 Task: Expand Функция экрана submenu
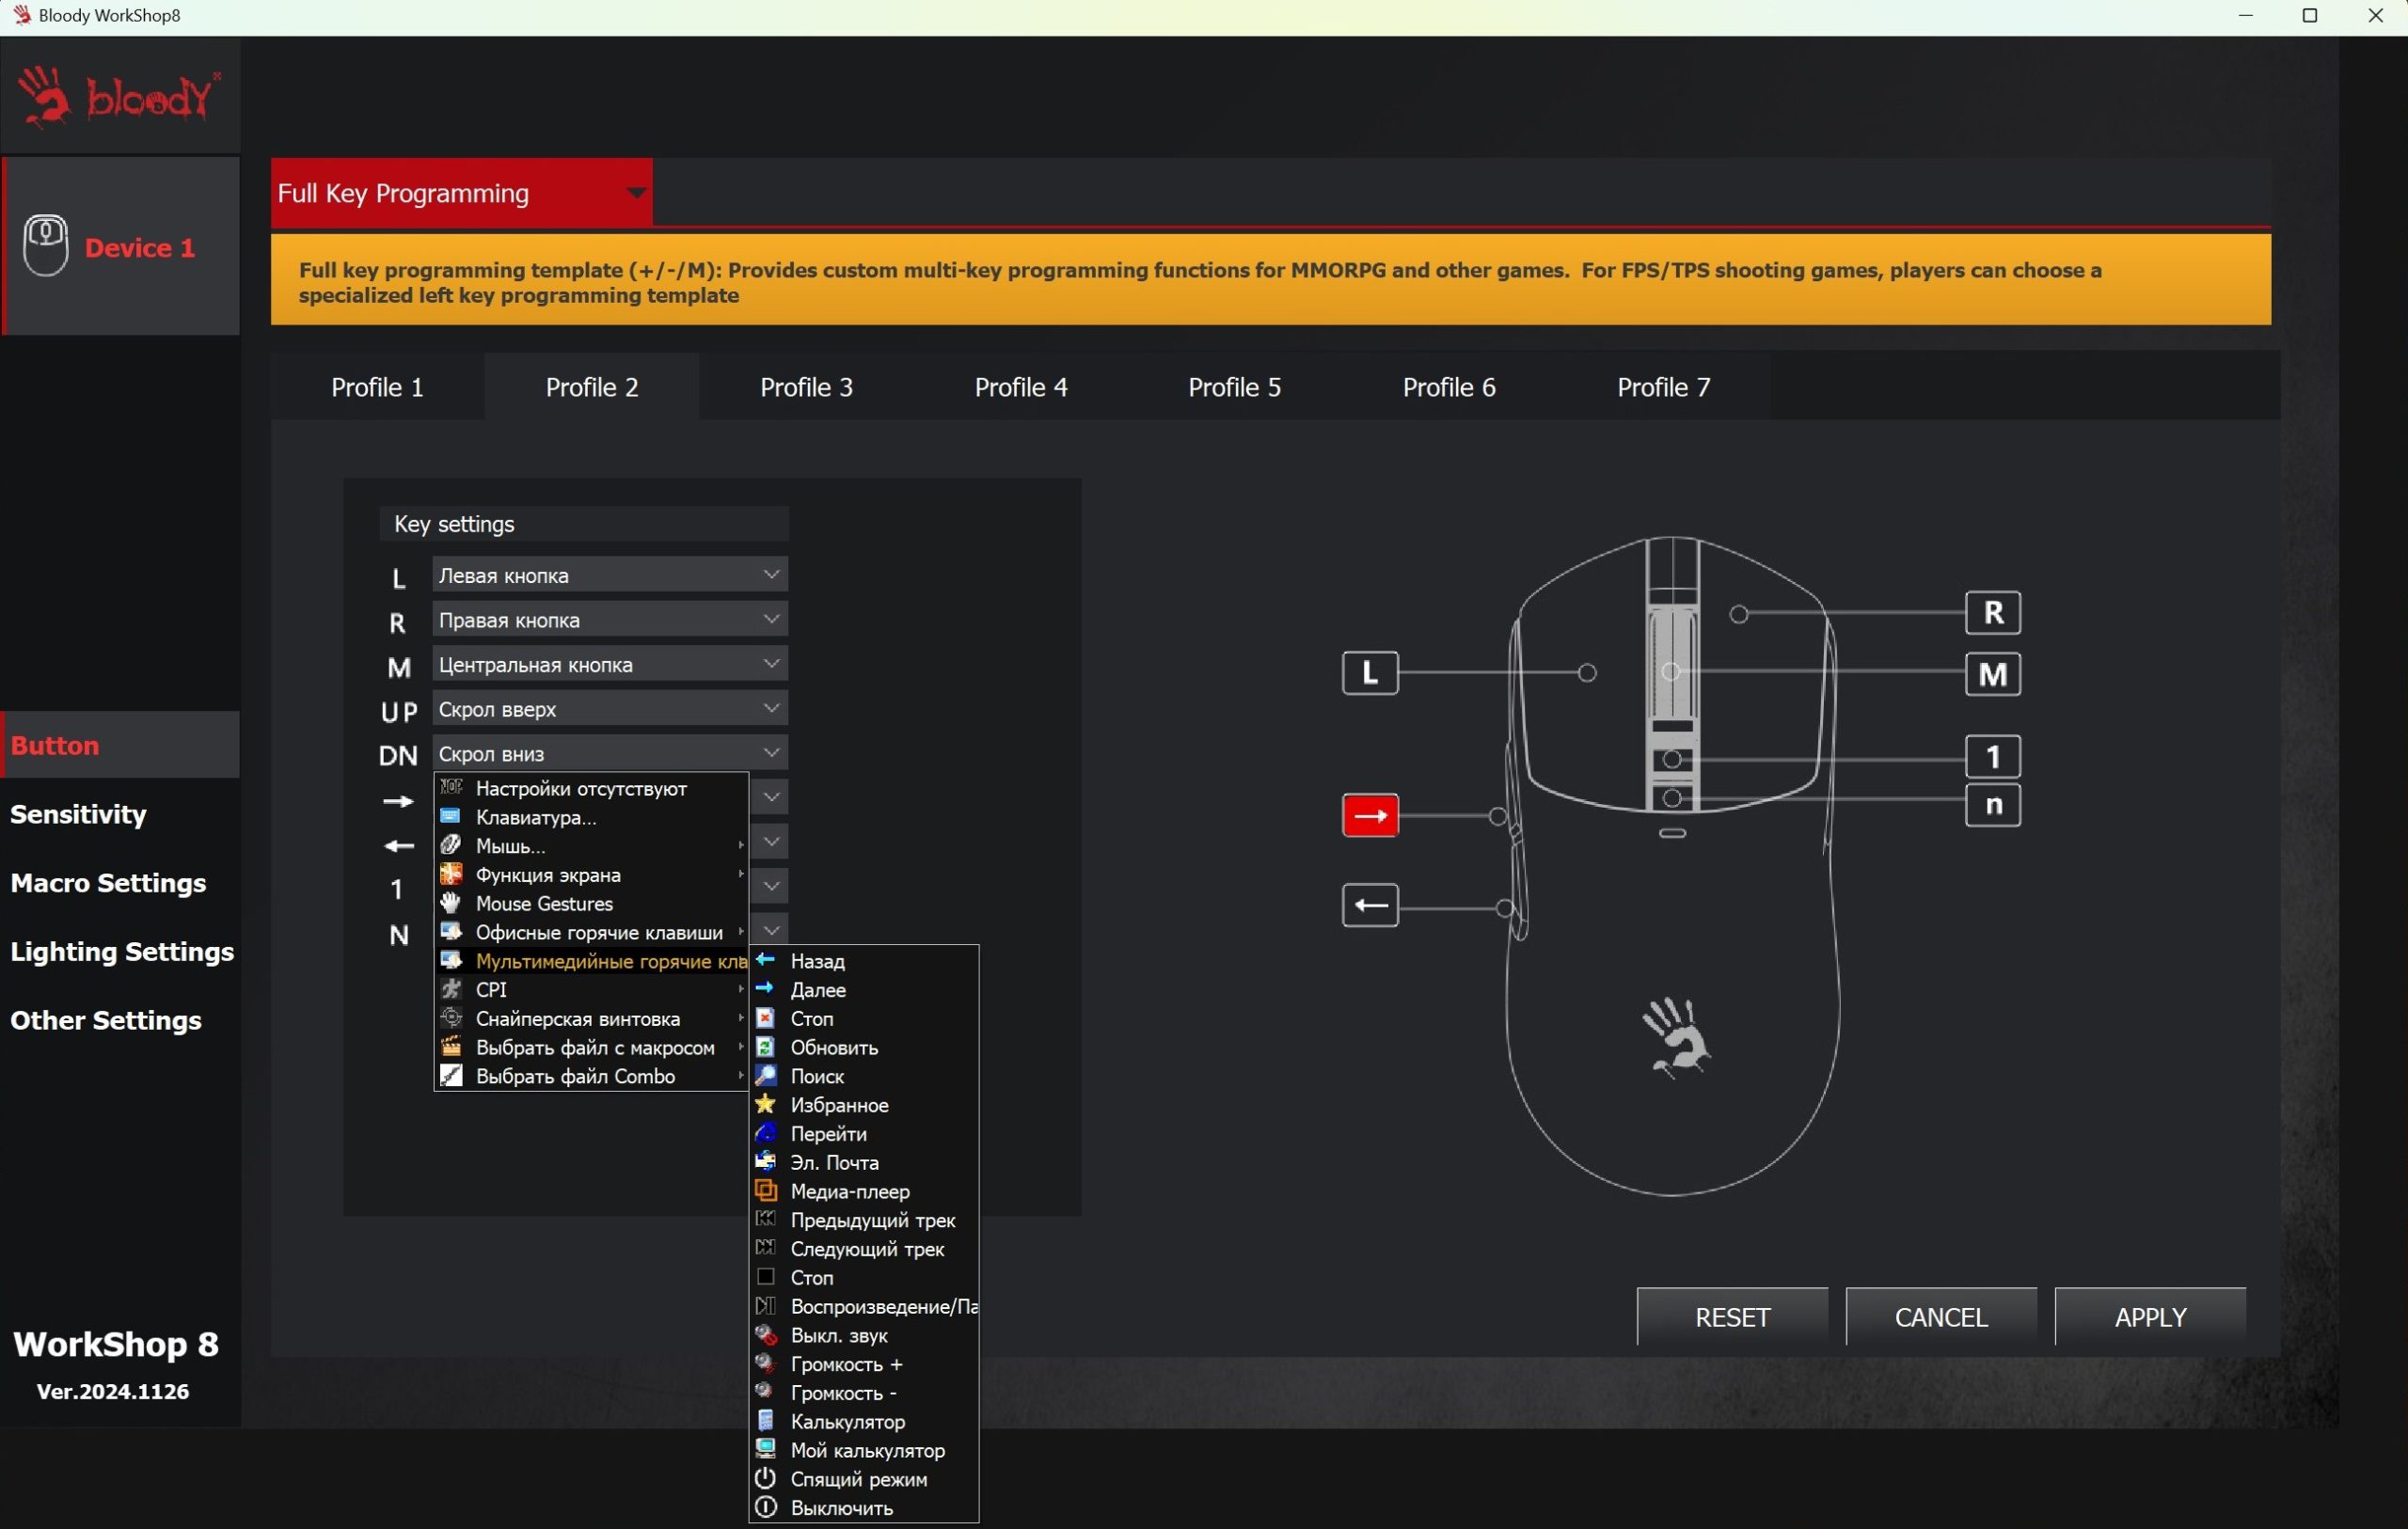point(591,876)
